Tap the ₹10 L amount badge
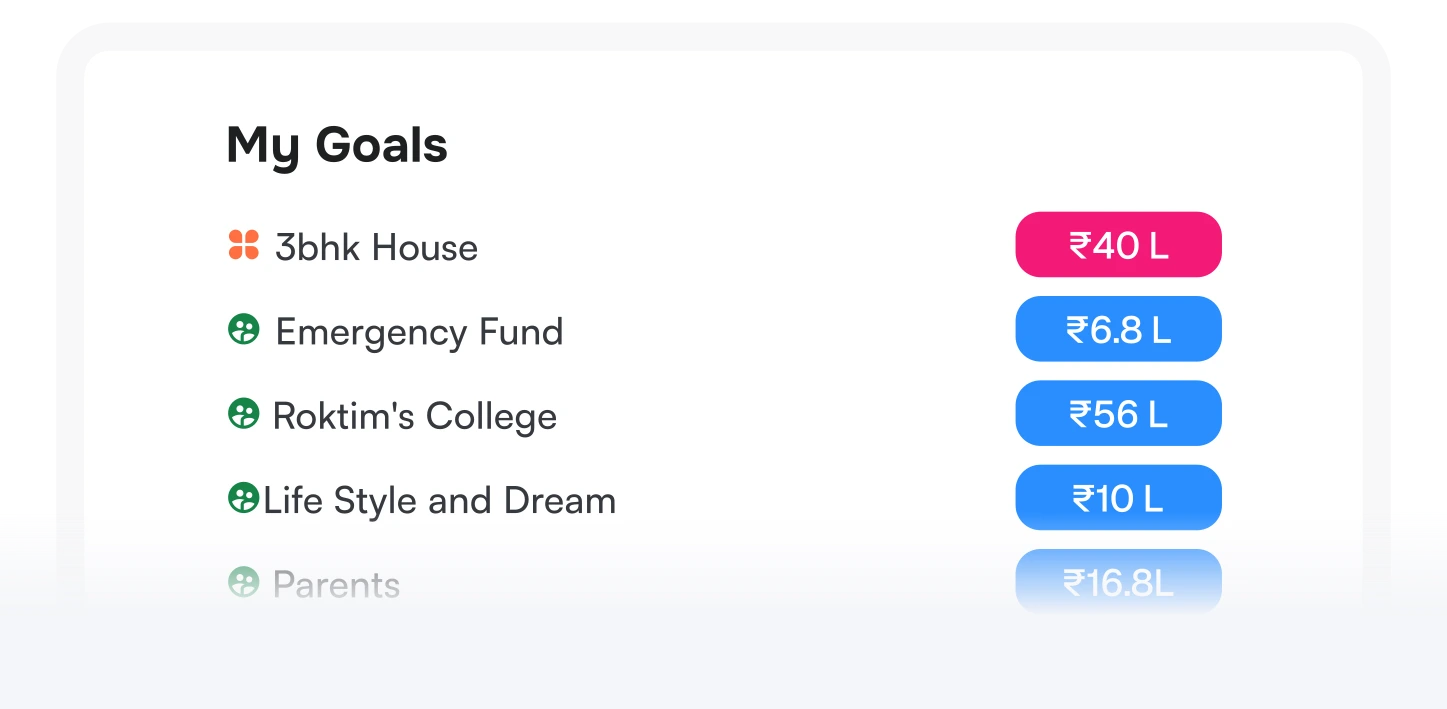Screen dimensions: 1447x709 coord(1118,498)
